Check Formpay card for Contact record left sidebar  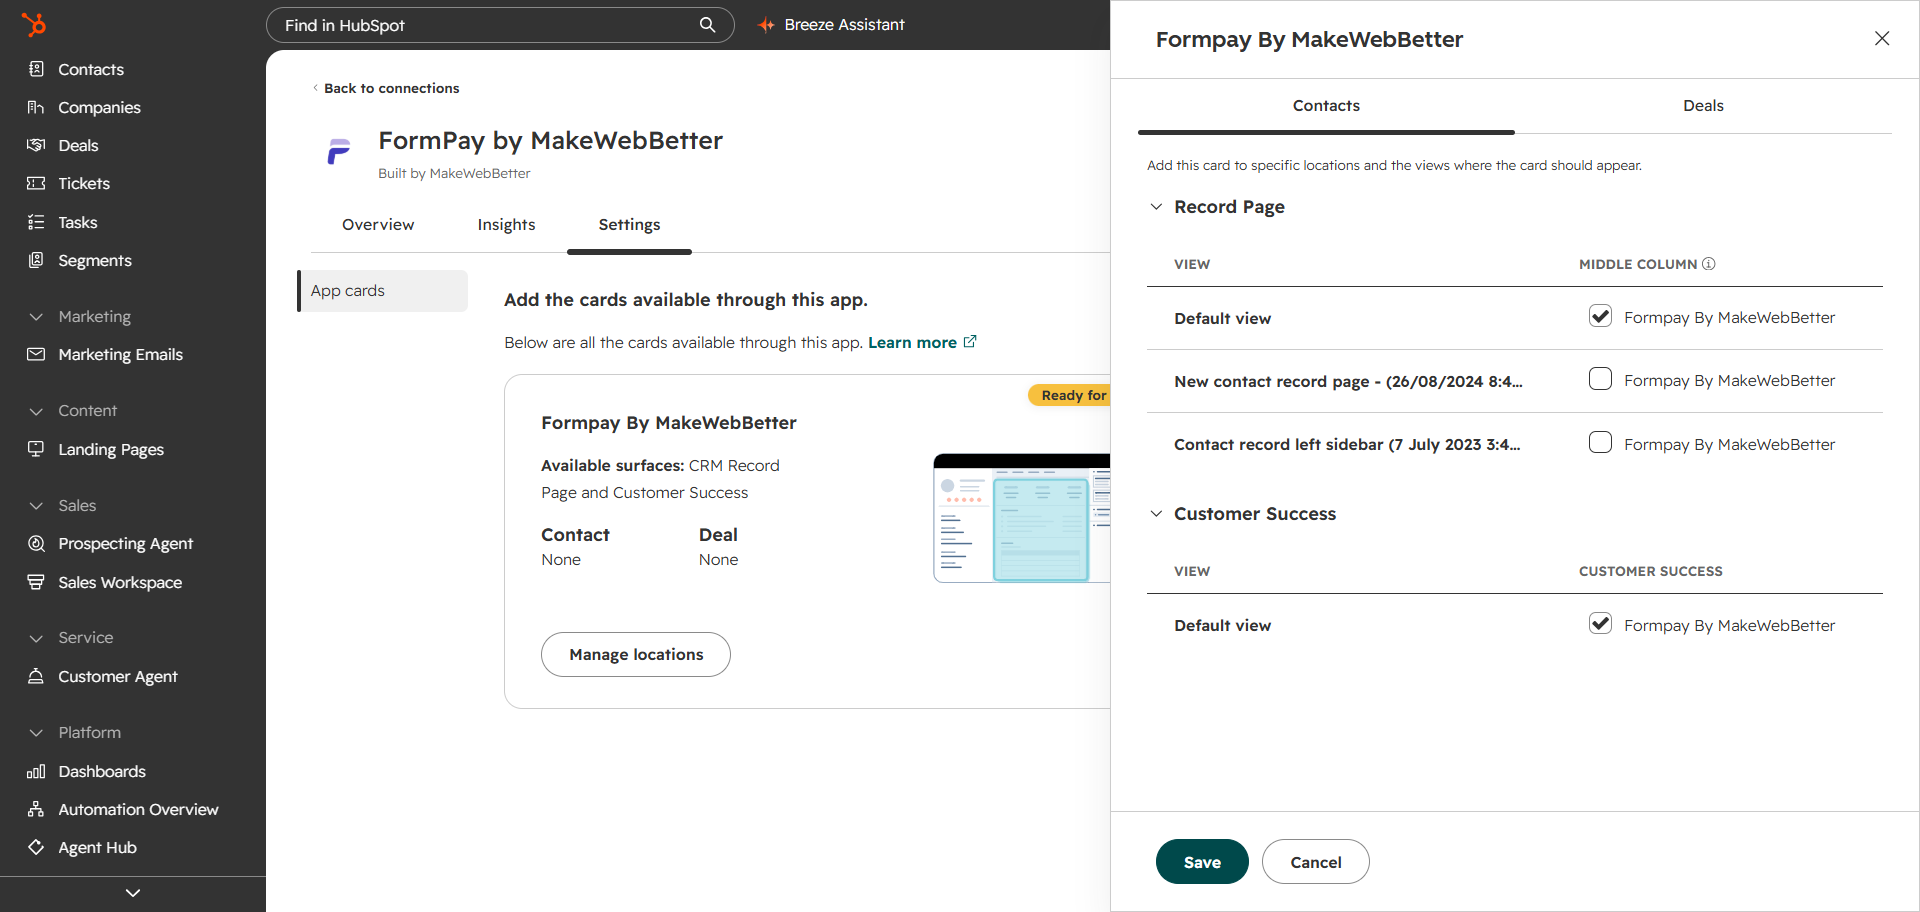[1600, 443]
